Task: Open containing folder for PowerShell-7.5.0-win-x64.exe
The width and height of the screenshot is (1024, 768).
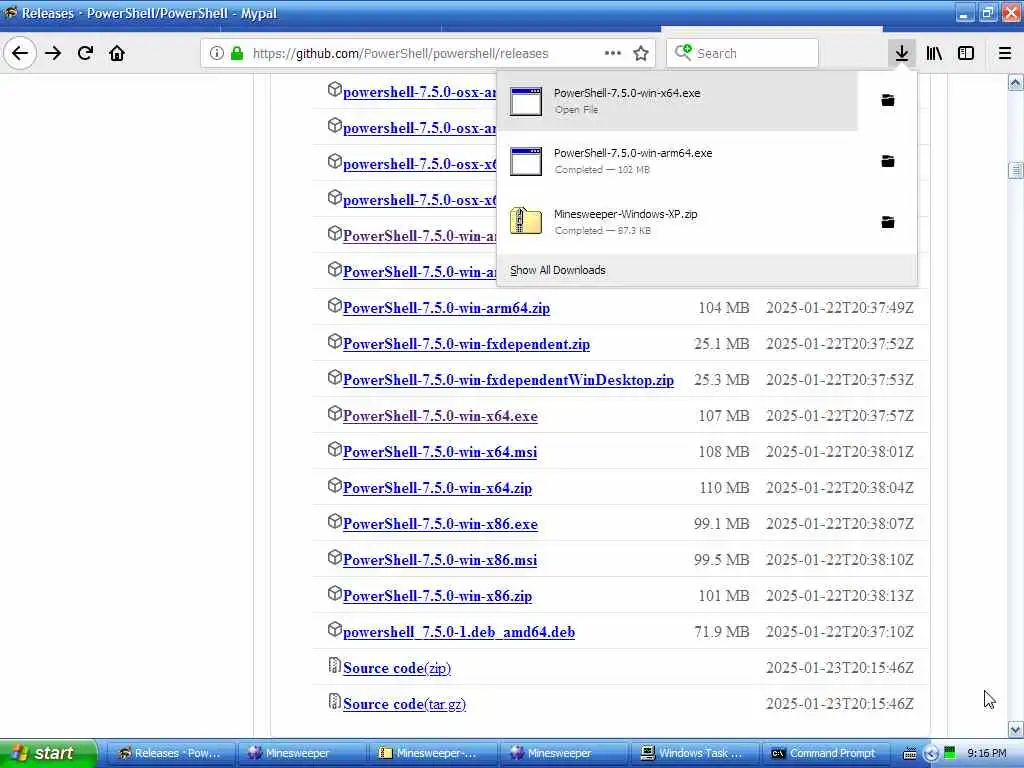Action: tap(888, 101)
